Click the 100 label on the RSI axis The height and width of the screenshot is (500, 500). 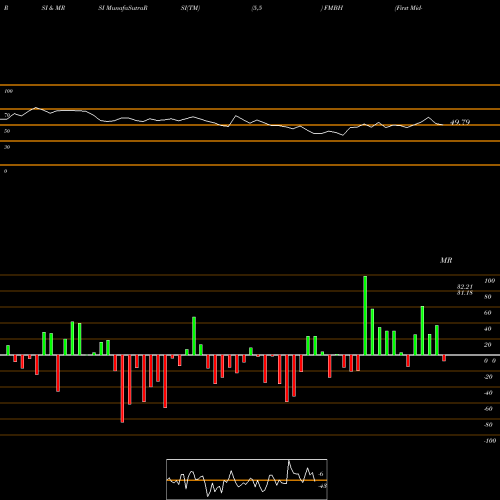[8, 91]
